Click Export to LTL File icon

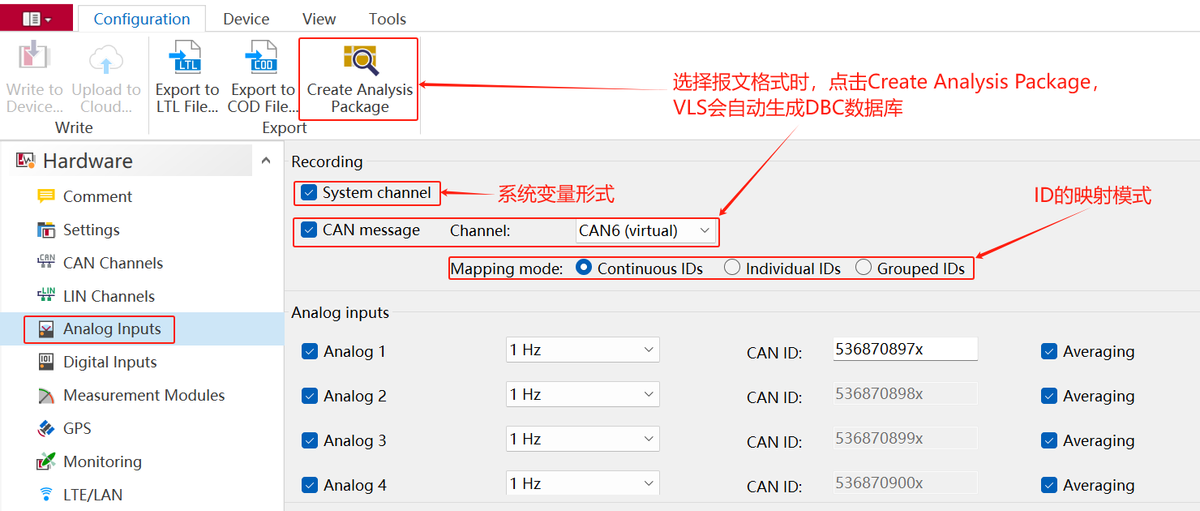[x=186, y=58]
